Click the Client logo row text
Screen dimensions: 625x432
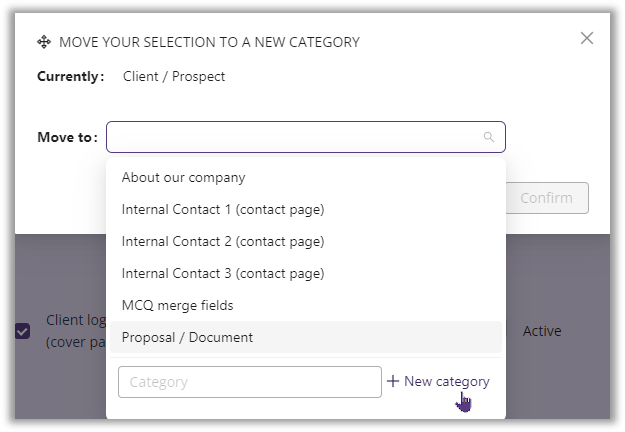(x=75, y=330)
